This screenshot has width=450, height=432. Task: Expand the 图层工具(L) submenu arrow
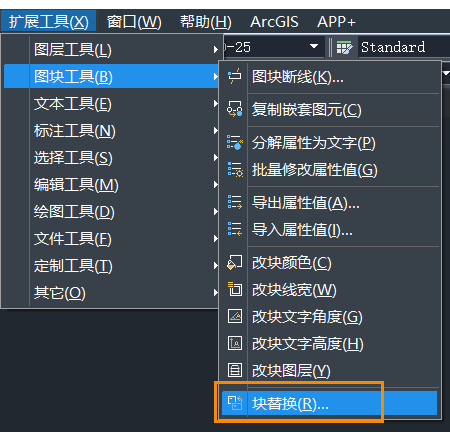click(x=215, y=50)
